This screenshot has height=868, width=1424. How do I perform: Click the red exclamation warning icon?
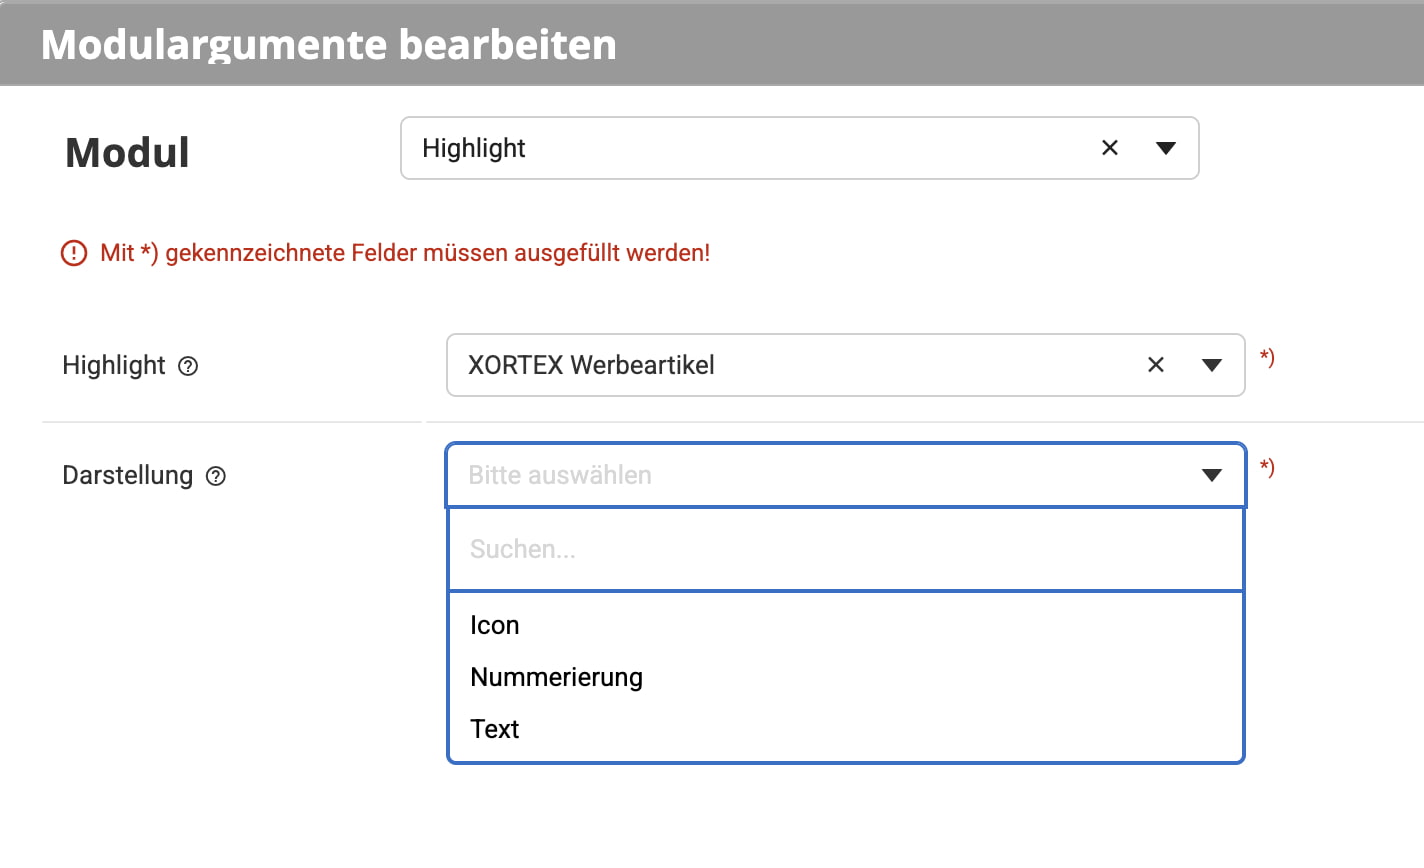pos(74,253)
